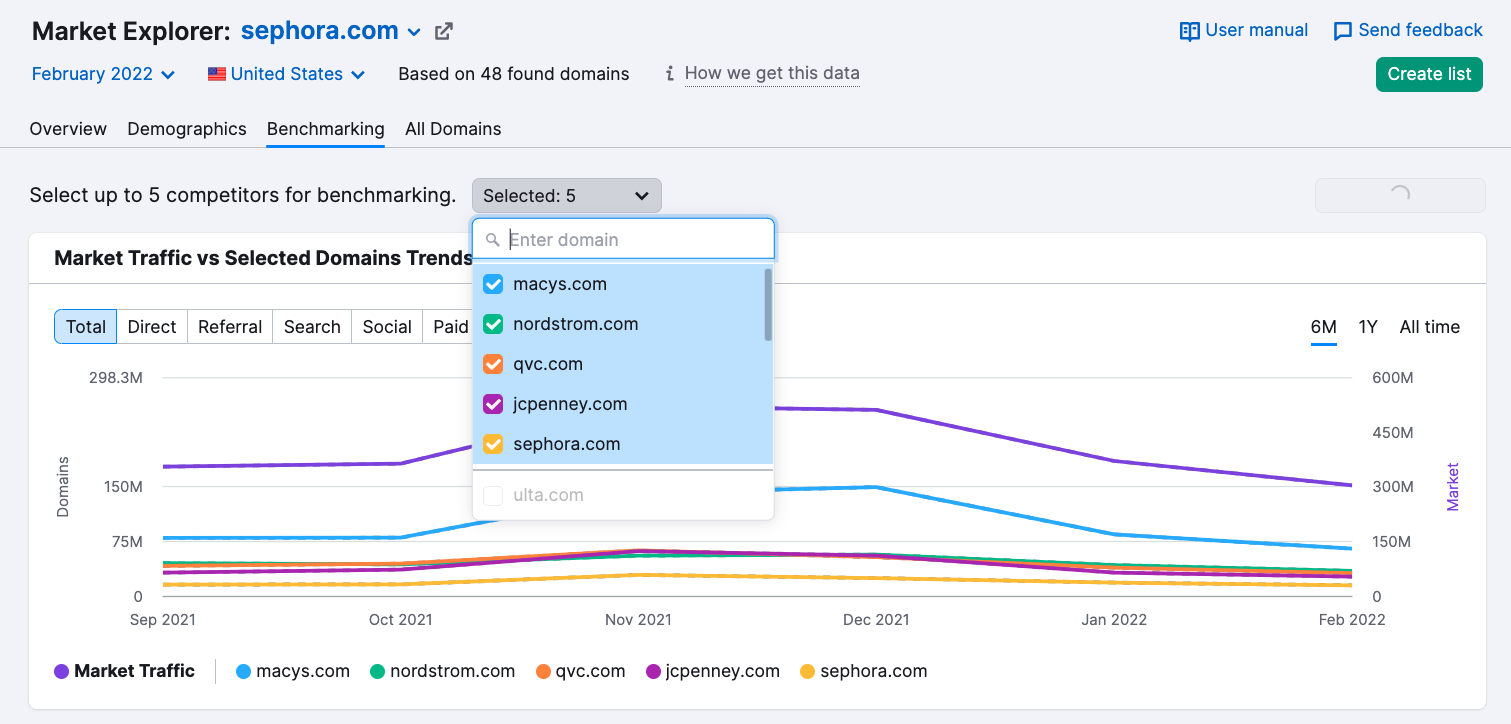Click Based on 48 found domains text
The height and width of the screenshot is (724, 1511).
[x=514, y=74]
